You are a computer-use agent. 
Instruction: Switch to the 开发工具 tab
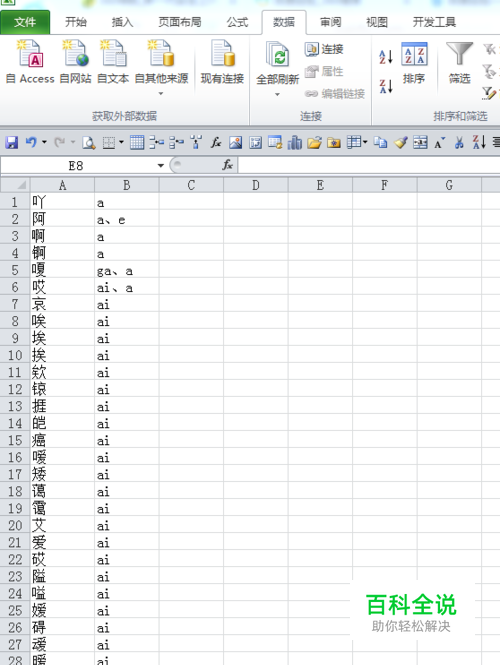coord(434,22)
